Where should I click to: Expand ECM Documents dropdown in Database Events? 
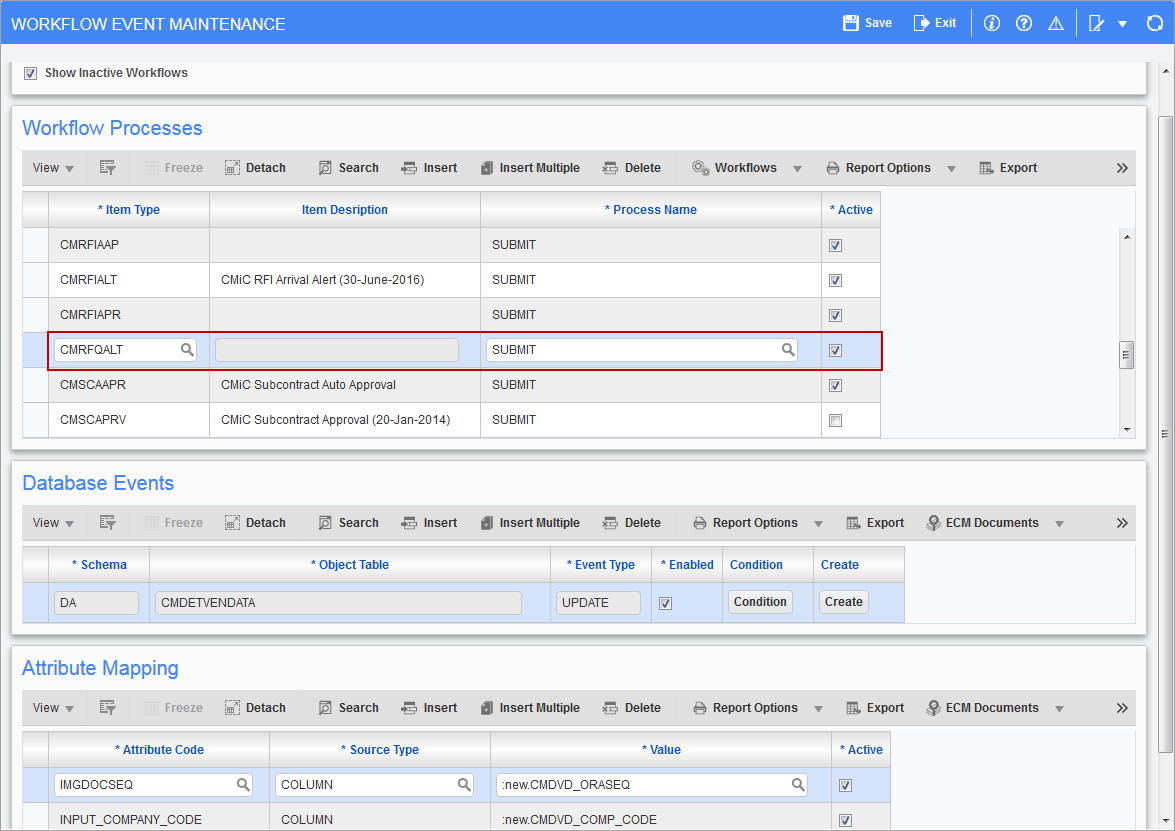[x=1060, y=524]
